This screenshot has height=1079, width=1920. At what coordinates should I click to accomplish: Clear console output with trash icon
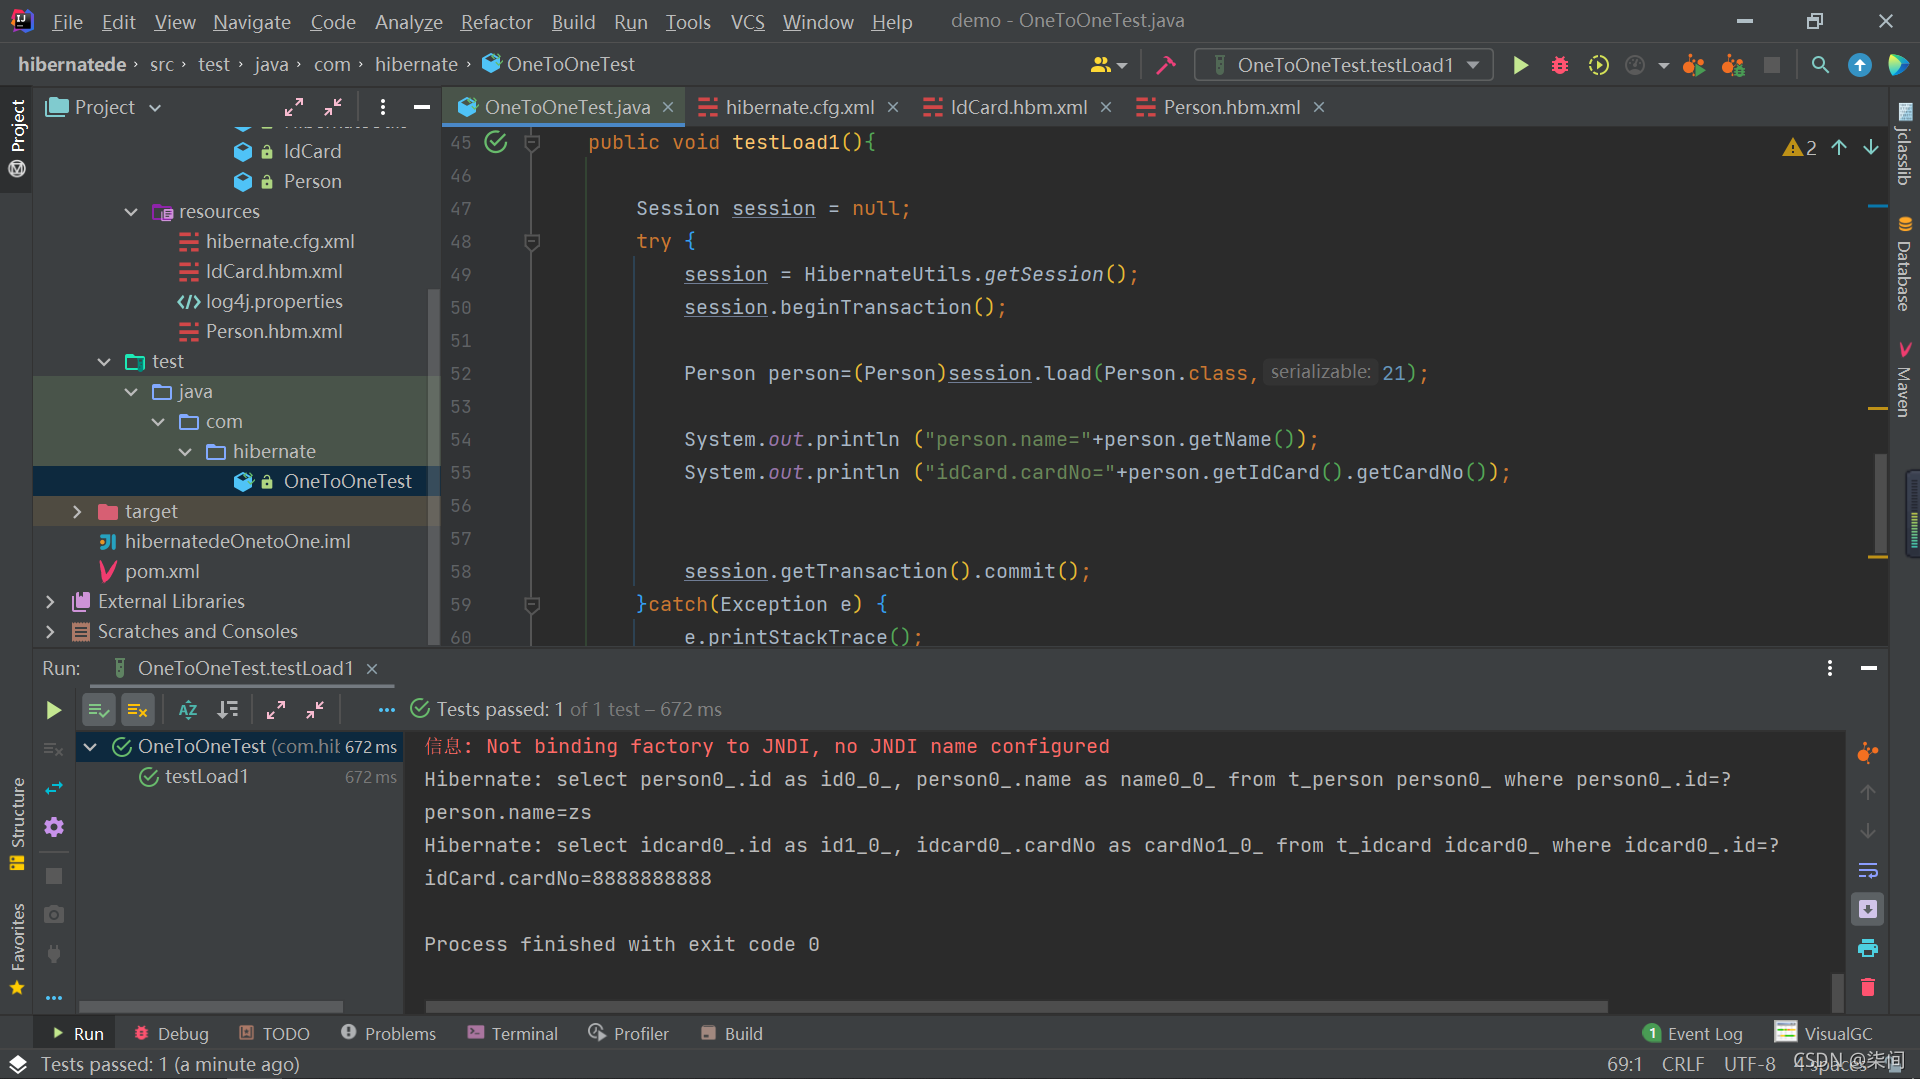(x=1867, y=987)
